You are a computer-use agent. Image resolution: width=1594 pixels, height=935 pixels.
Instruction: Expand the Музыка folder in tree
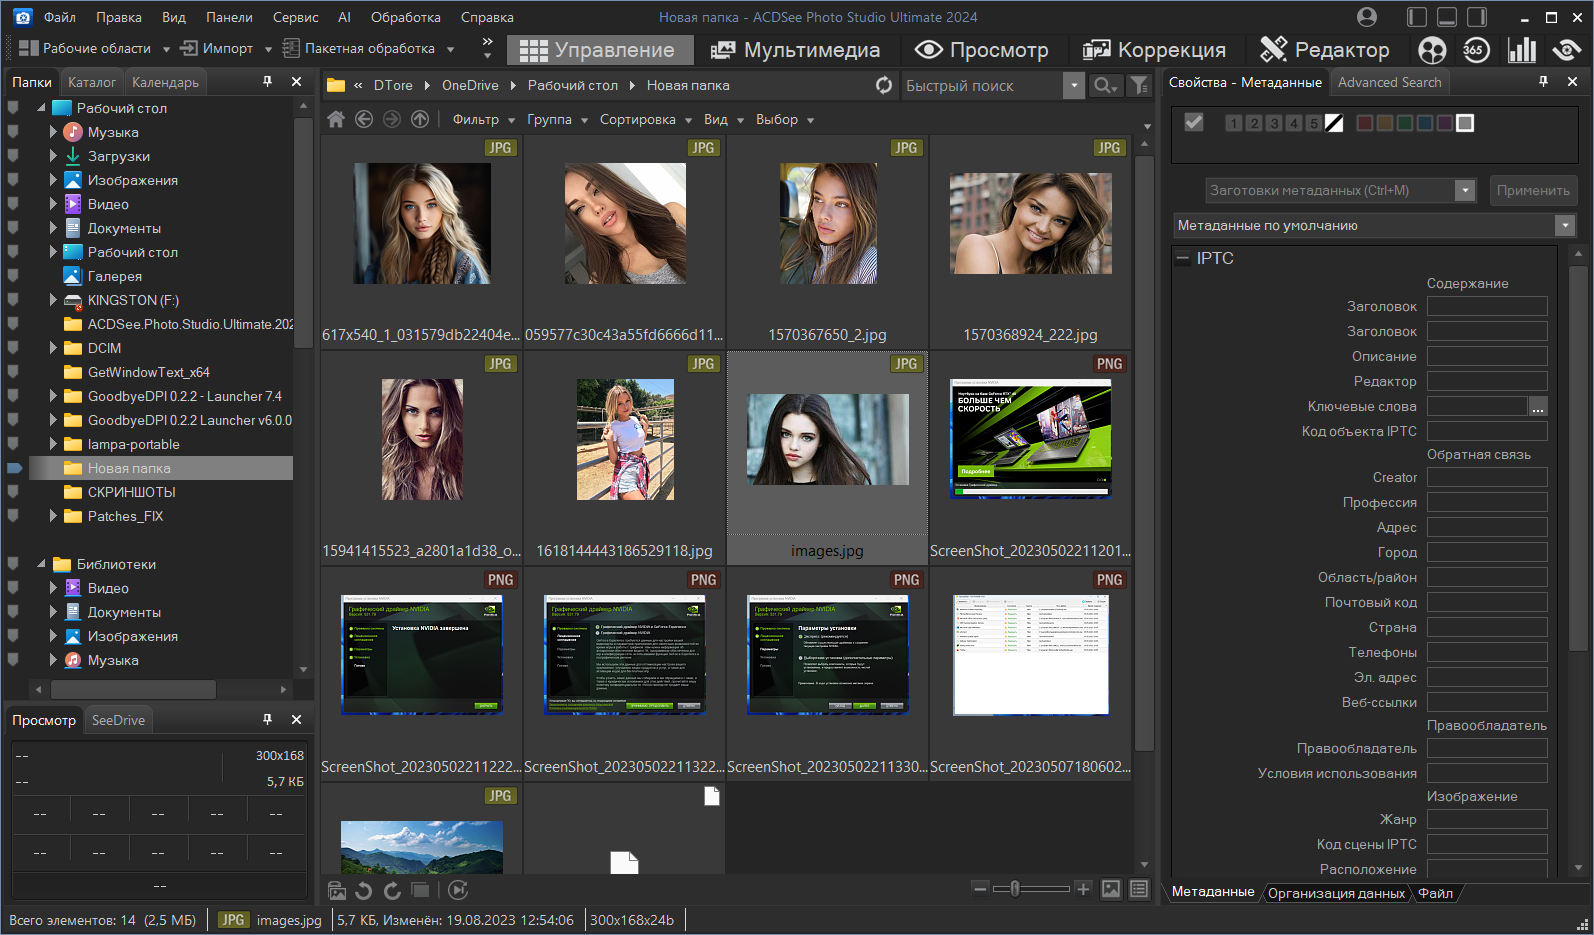(x=53, y=132)
